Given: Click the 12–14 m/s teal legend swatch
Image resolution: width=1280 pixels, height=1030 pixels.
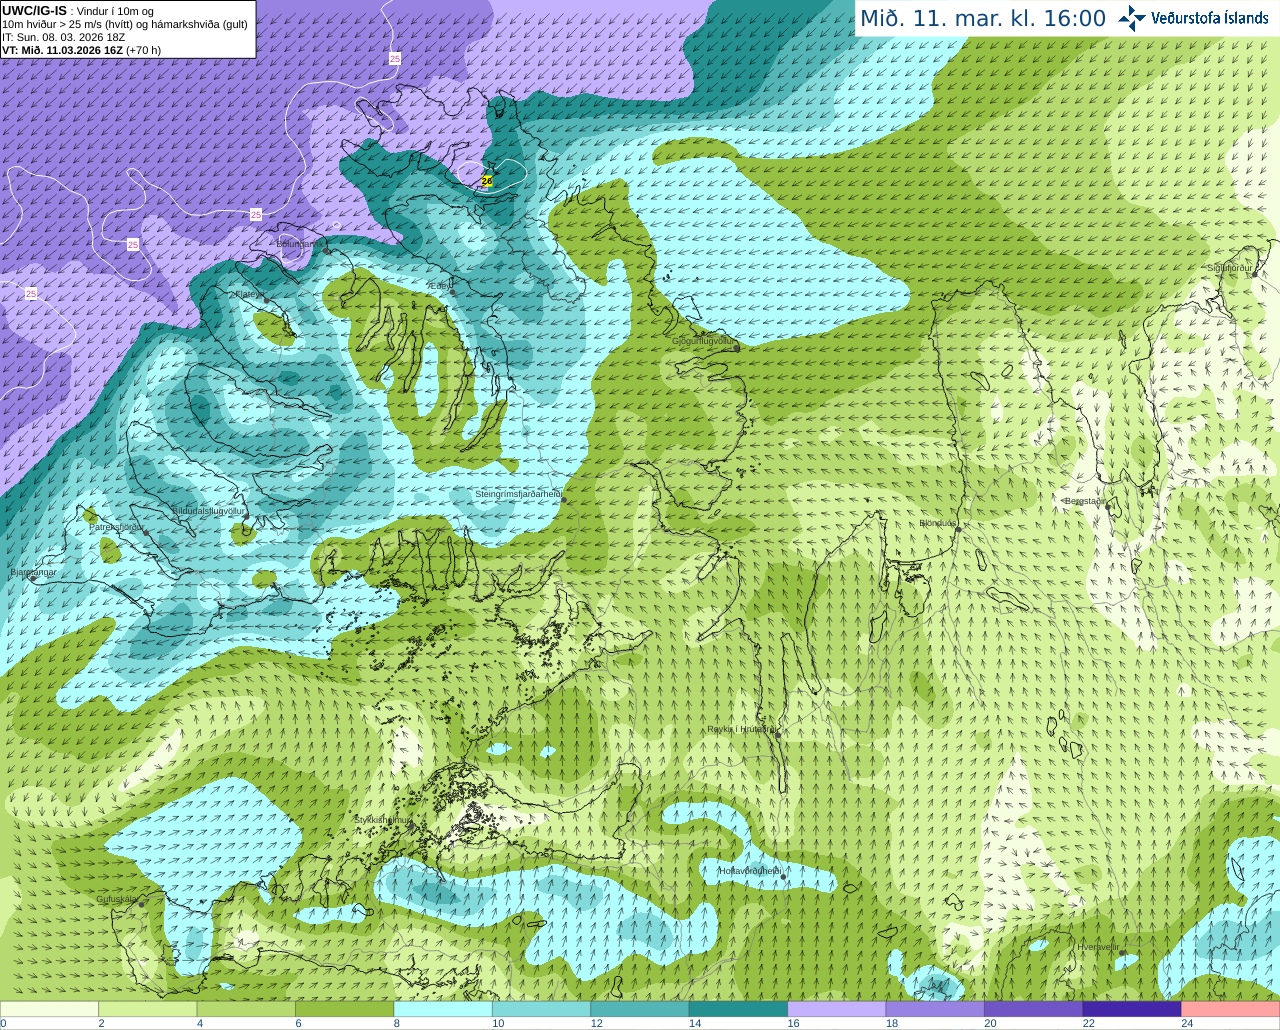Looking at the screenshot, I should point(640,1009).
